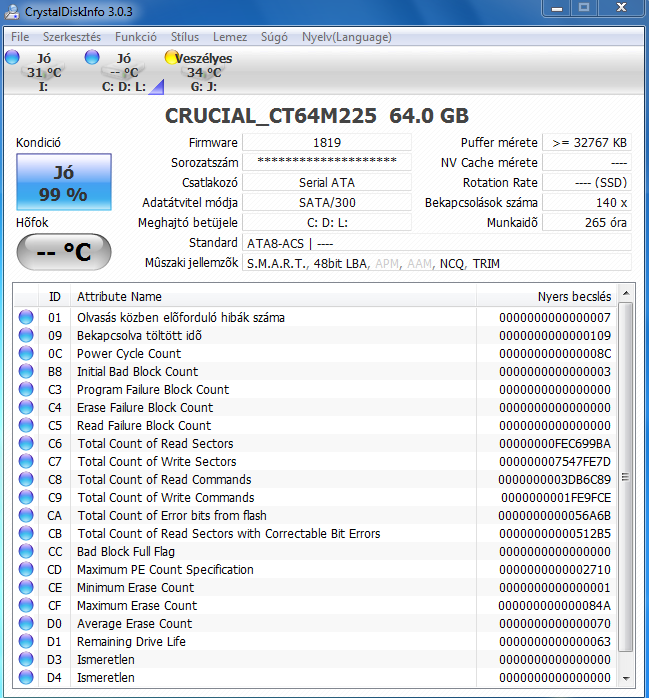Screen dimensions: 649x698
Task: Open the Stílus menu
Action: (x=185, y=37)
